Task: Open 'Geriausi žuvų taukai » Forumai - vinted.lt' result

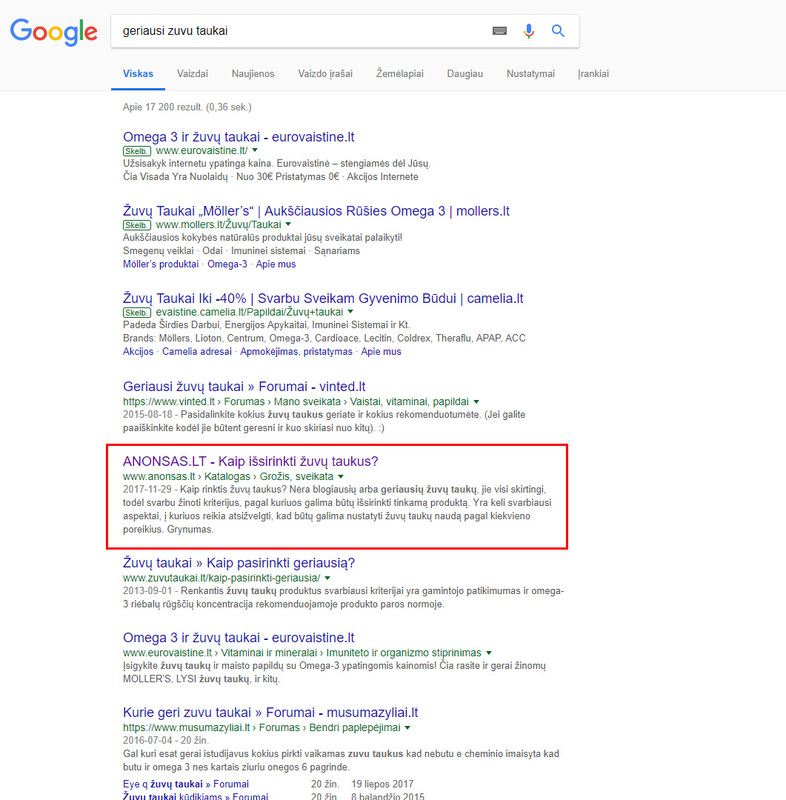Action: [x=244, y=386]
